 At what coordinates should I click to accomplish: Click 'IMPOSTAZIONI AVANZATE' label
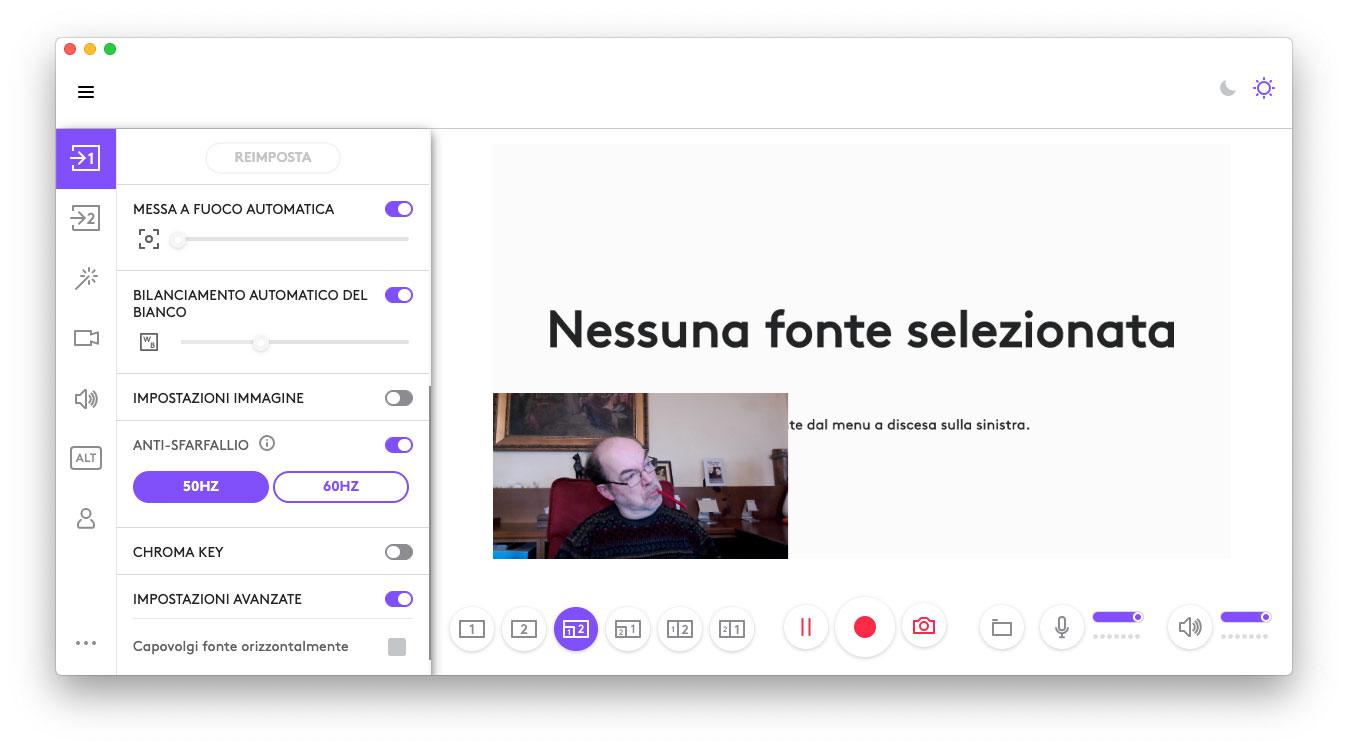pyautogui.click(x=217, y=599)
